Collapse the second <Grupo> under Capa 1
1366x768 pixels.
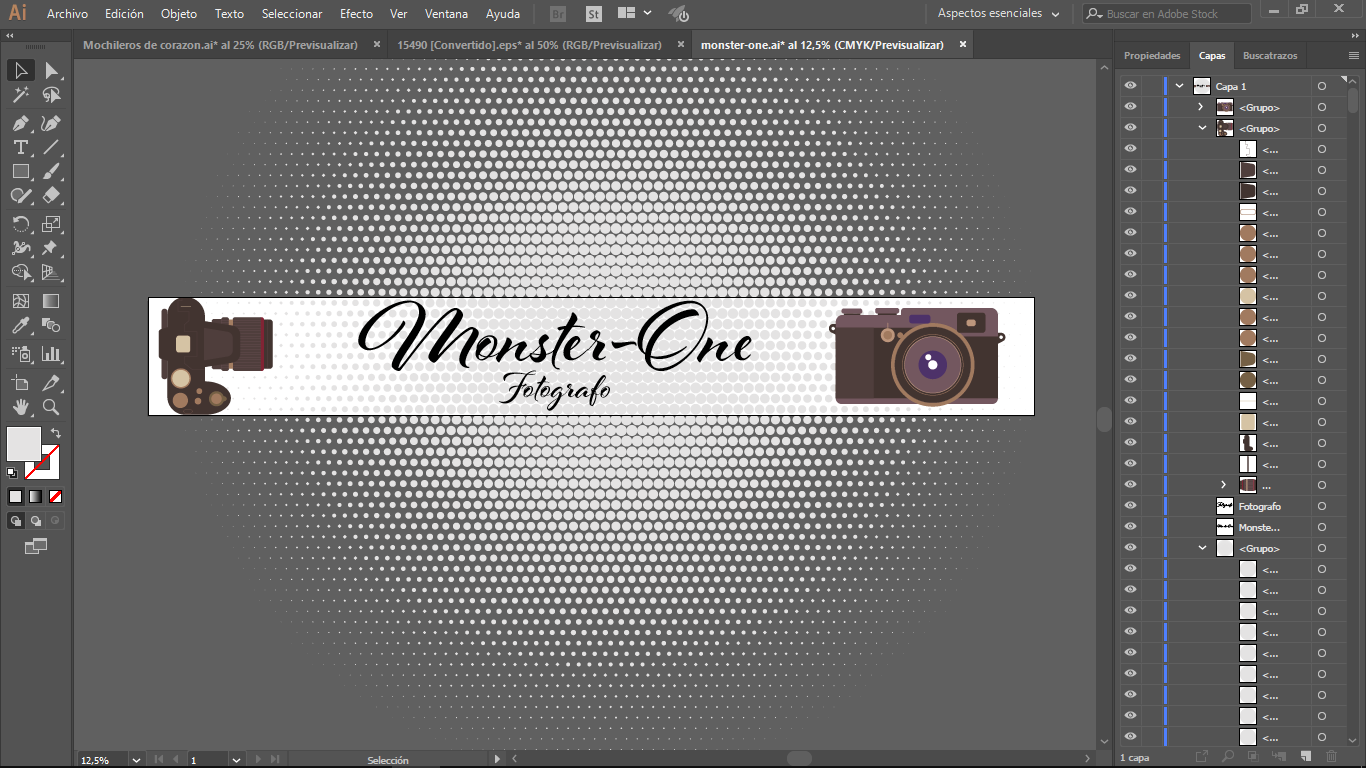tap(1202, 128)
